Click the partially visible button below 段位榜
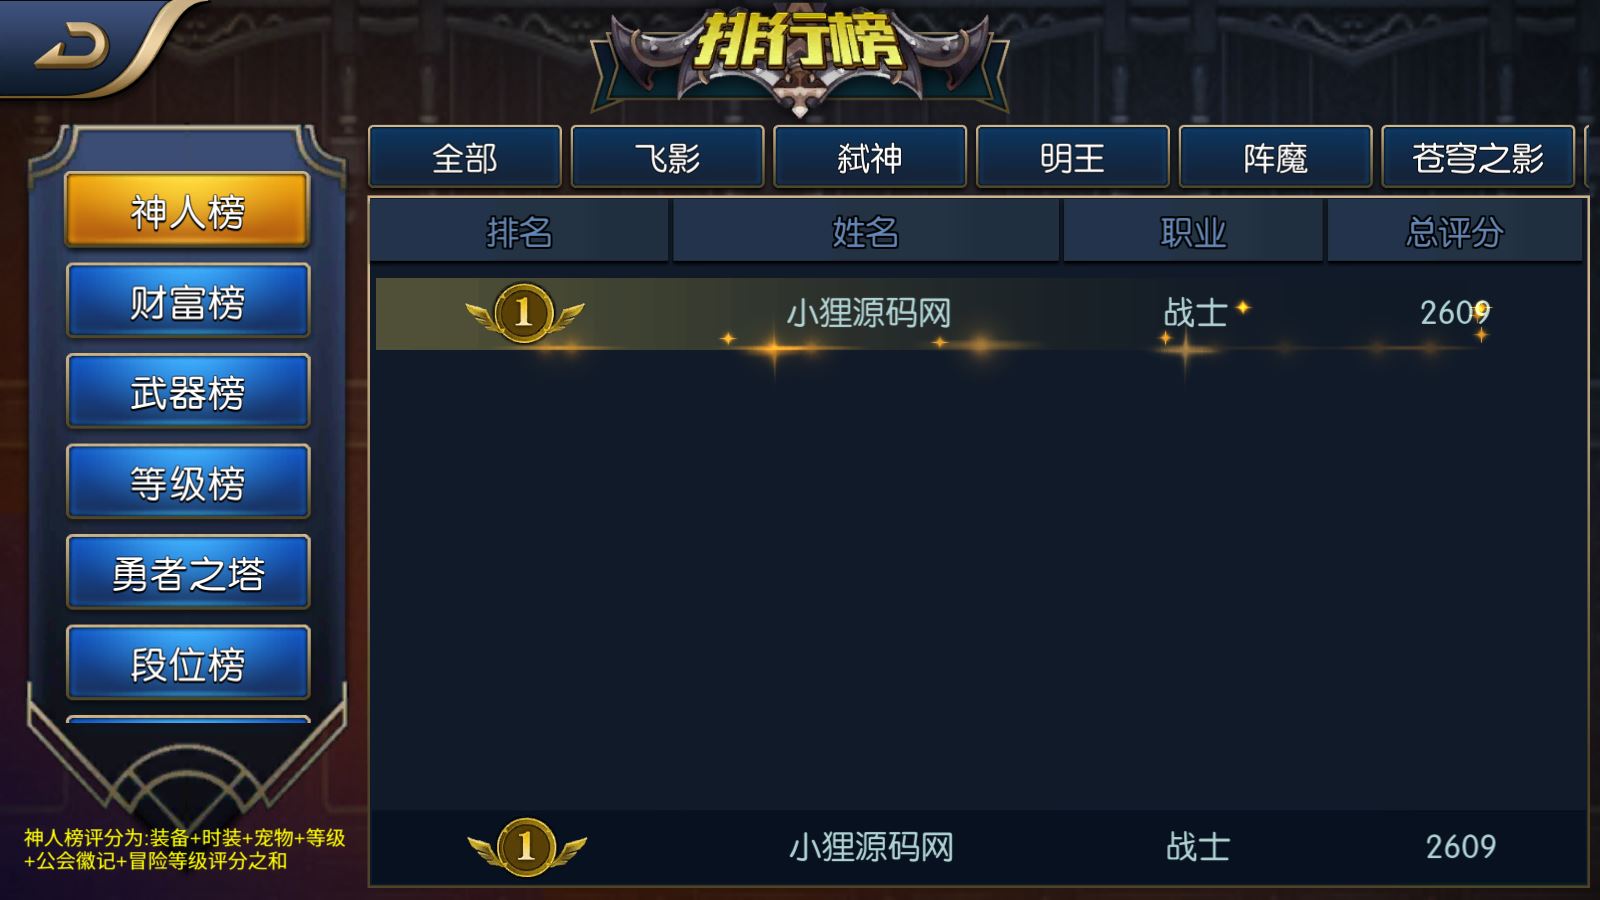Image resolution: width=1600 pixels, height=900 pixels. click(x=188, y=719)
